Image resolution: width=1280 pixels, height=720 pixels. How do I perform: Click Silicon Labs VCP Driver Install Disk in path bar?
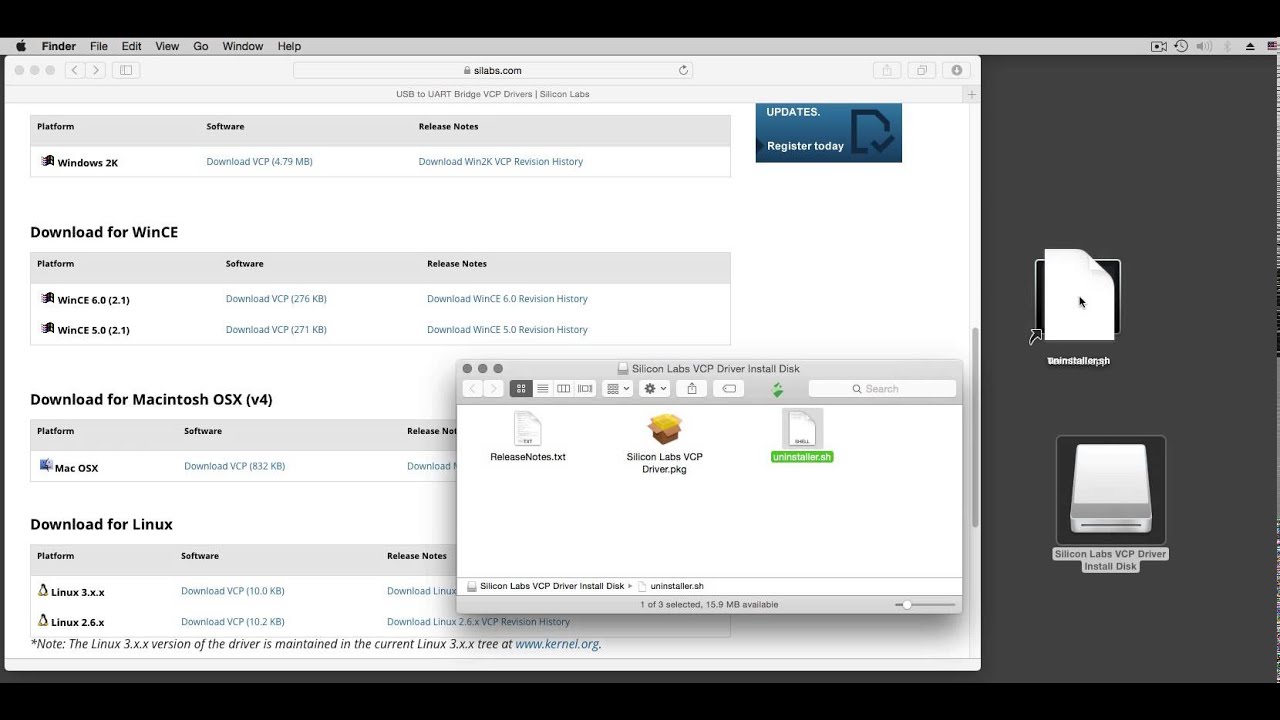point(545,586)
